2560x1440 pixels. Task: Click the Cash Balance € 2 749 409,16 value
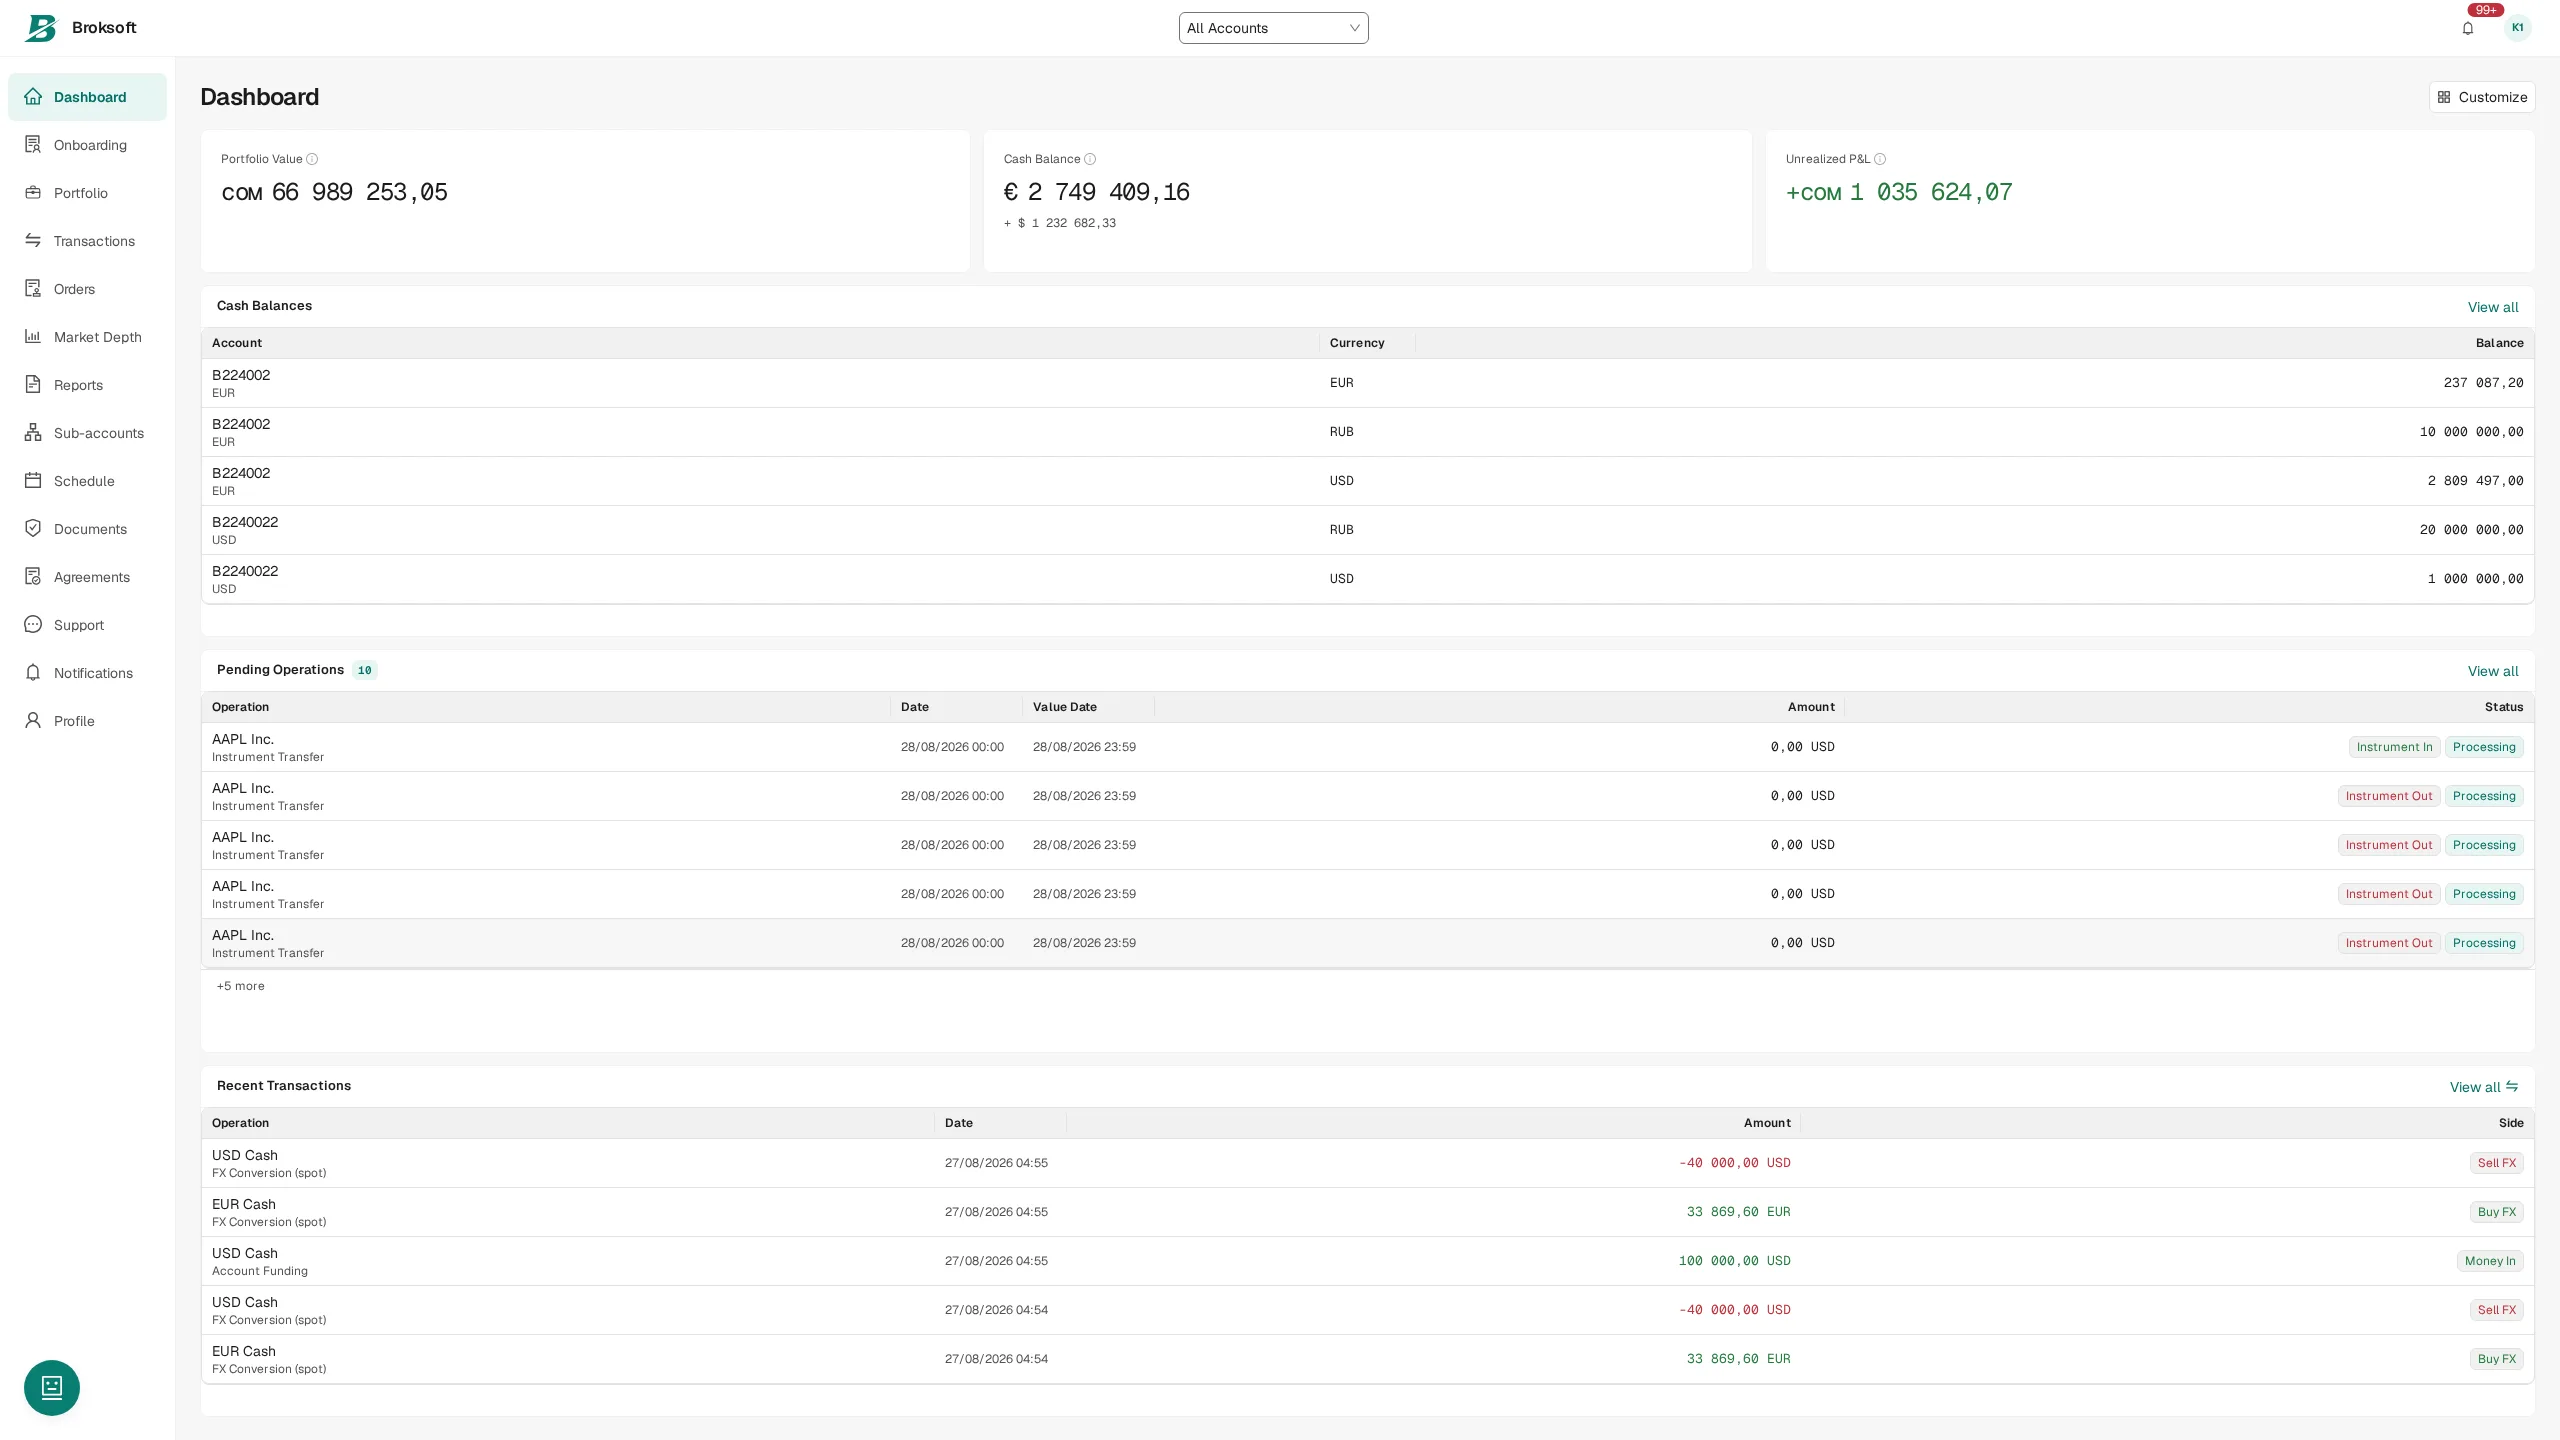click(x=1096, y=192)
